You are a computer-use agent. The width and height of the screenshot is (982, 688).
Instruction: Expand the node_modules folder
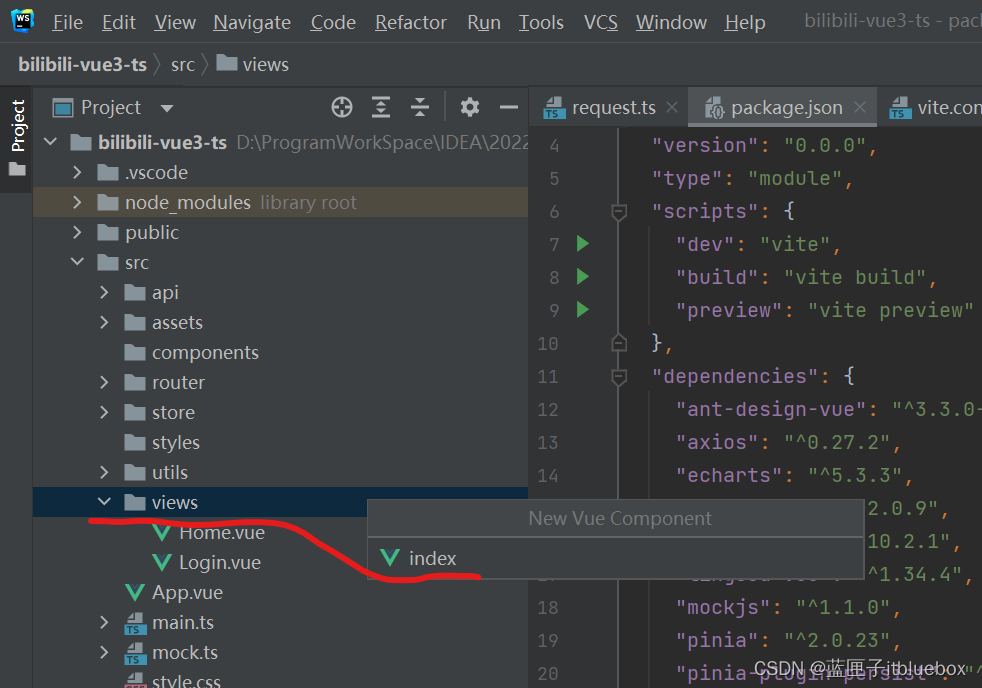[x=77, y=202]
